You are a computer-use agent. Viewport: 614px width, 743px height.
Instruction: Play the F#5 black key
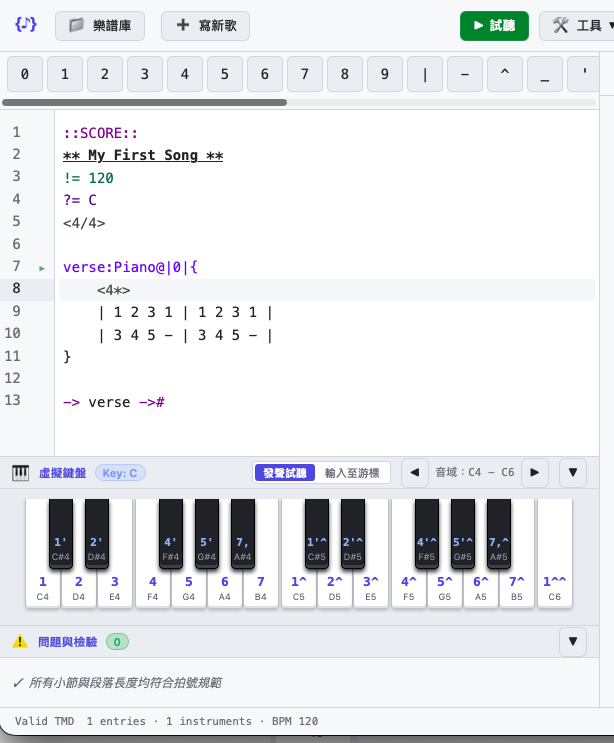[x=426, y=533]
